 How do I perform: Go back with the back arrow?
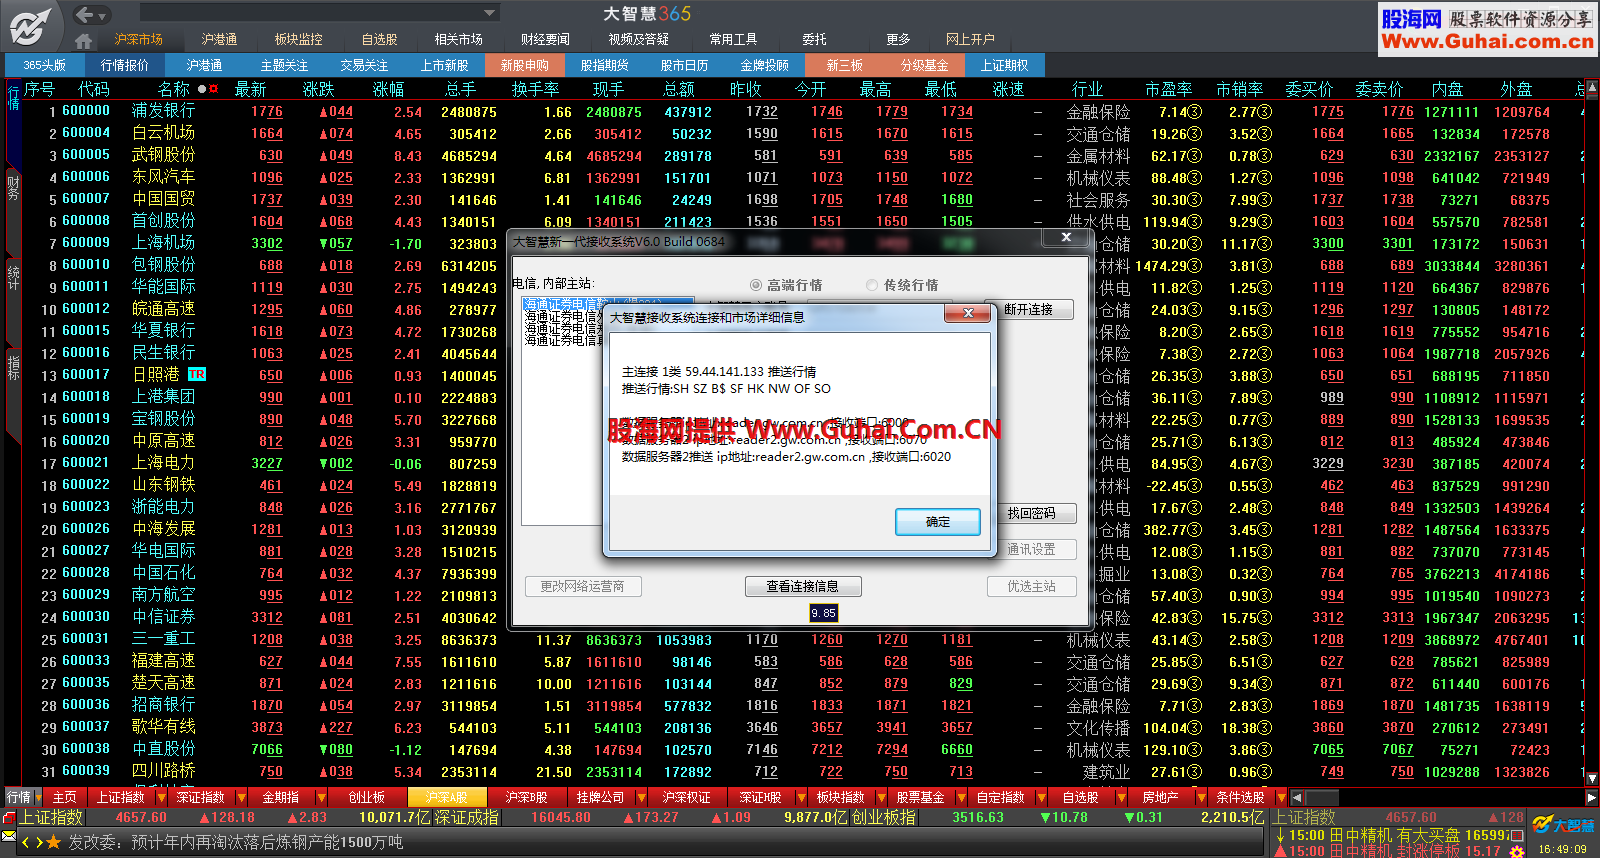84,14
